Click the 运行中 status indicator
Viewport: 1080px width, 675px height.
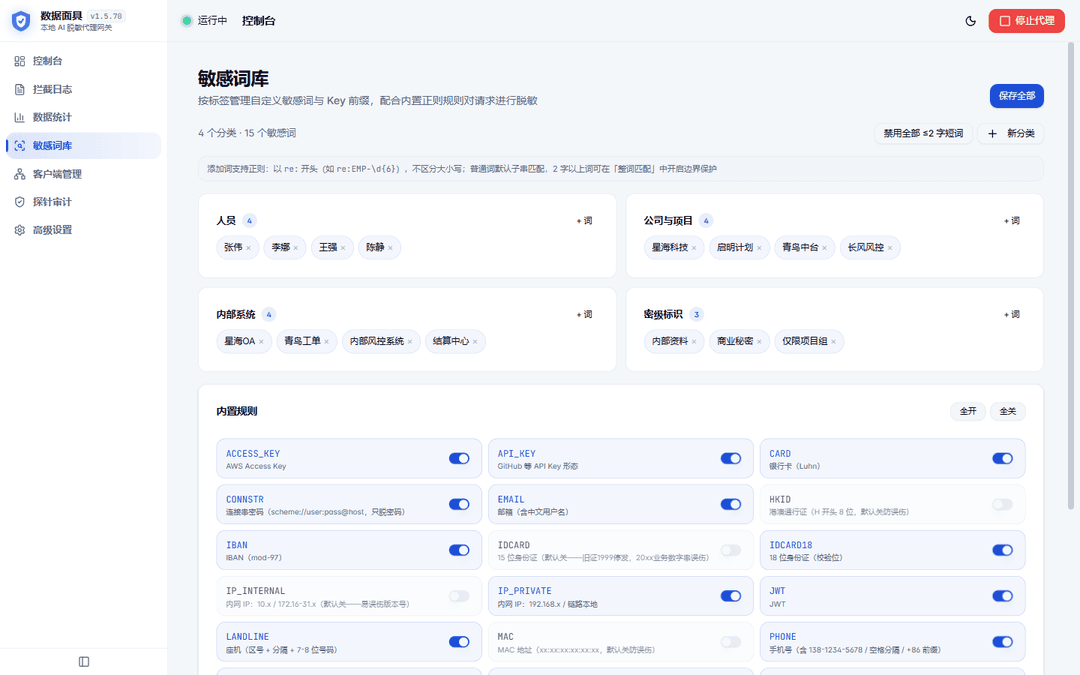point(204,21)
